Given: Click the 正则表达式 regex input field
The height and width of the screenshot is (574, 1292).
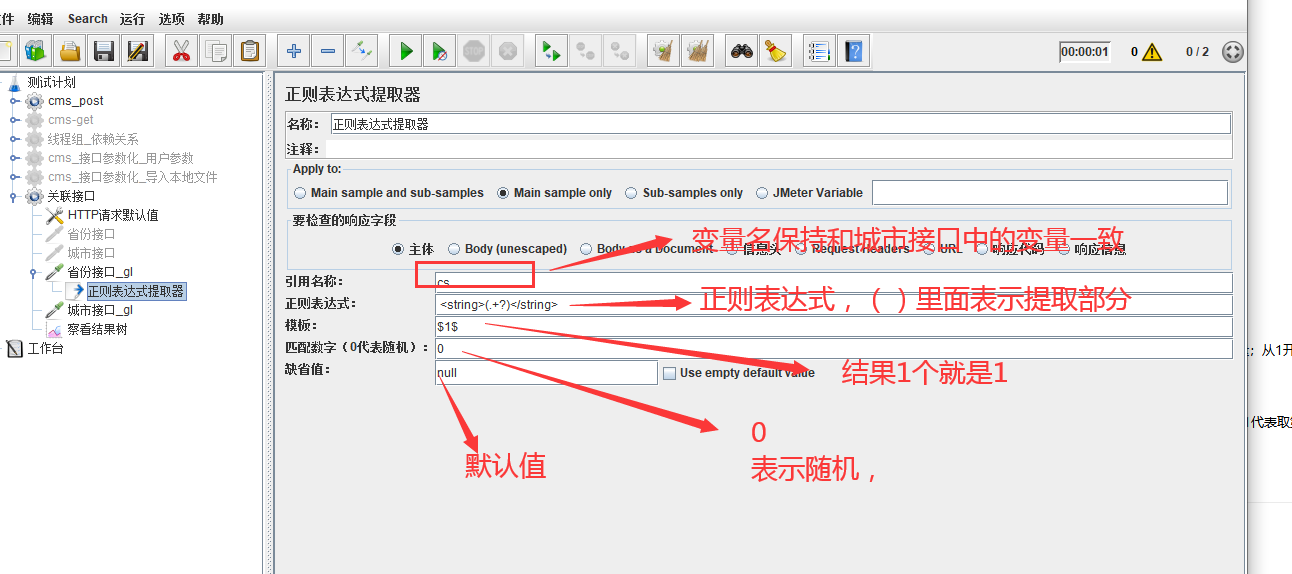Looking at the screenshot, I should click(834, 304).
